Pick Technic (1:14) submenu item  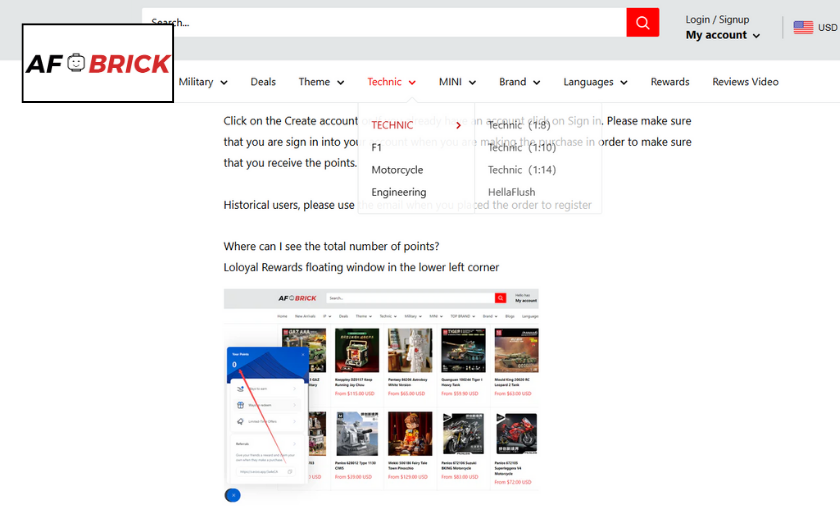pos(522,170)
